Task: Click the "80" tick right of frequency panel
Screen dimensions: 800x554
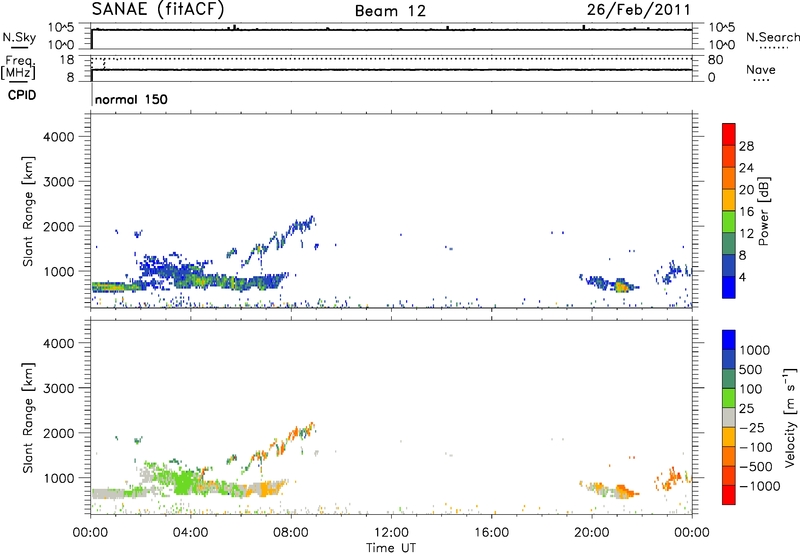Action: [x=716, y=60]
